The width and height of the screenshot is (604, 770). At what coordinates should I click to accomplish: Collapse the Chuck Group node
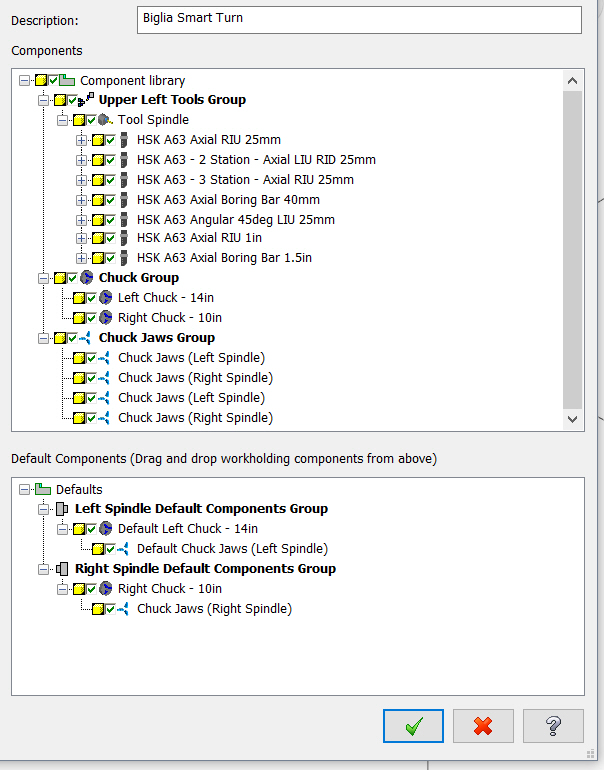(x=43, y=278)
